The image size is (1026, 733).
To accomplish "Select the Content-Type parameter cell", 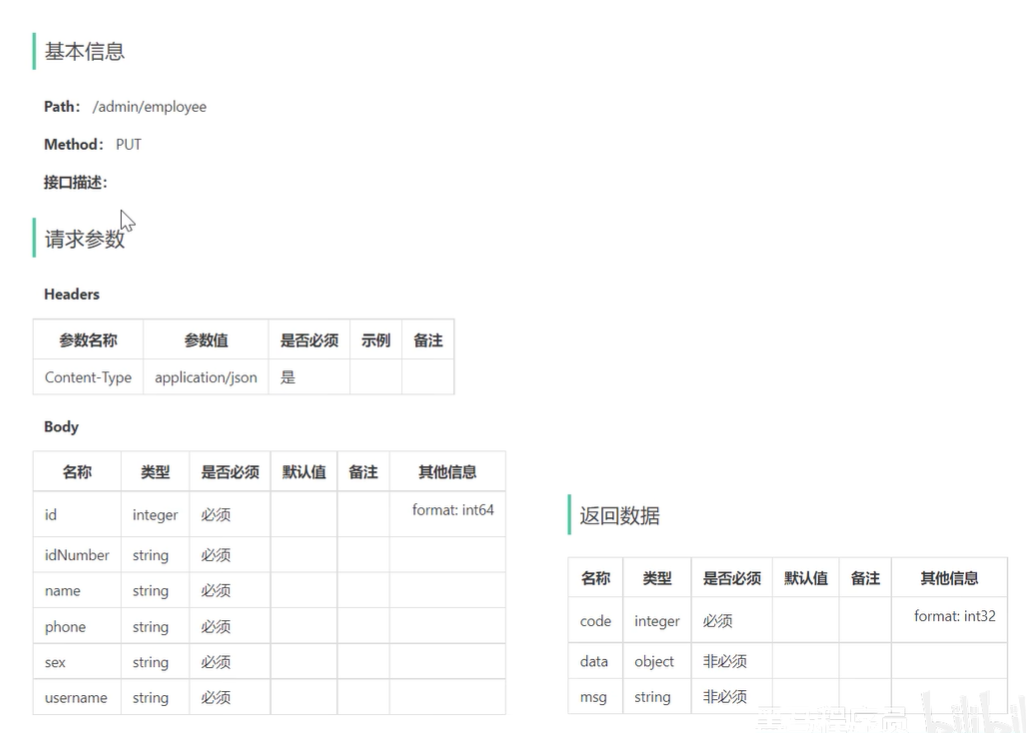I will [x=88, y=378].
